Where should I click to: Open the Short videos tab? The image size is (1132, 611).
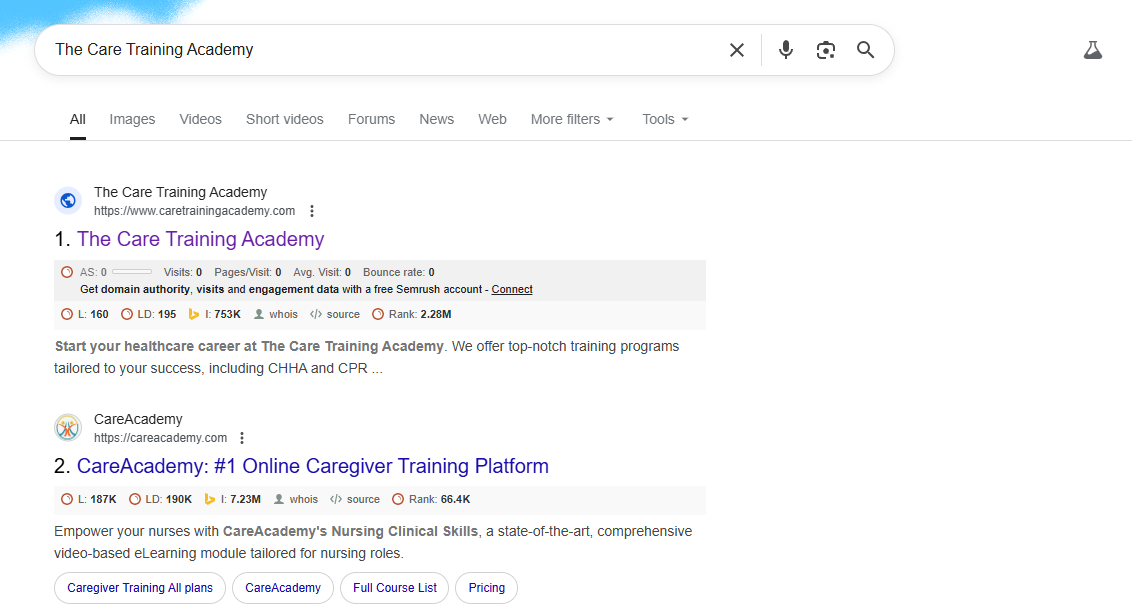click(x=285, y=119)
